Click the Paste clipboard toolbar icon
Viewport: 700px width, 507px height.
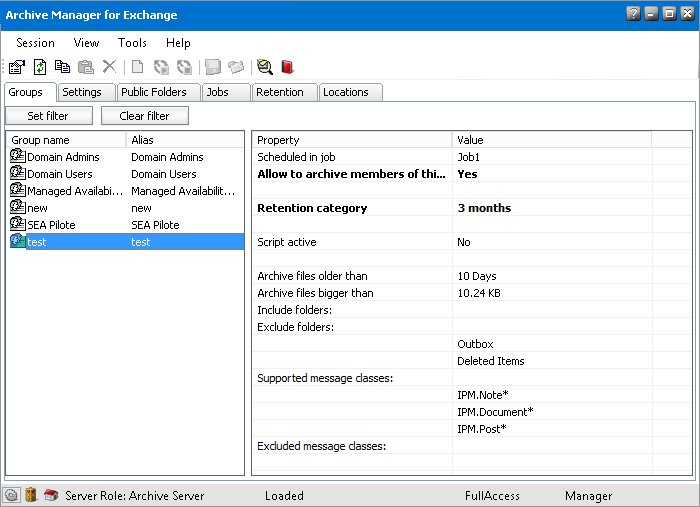86,67
